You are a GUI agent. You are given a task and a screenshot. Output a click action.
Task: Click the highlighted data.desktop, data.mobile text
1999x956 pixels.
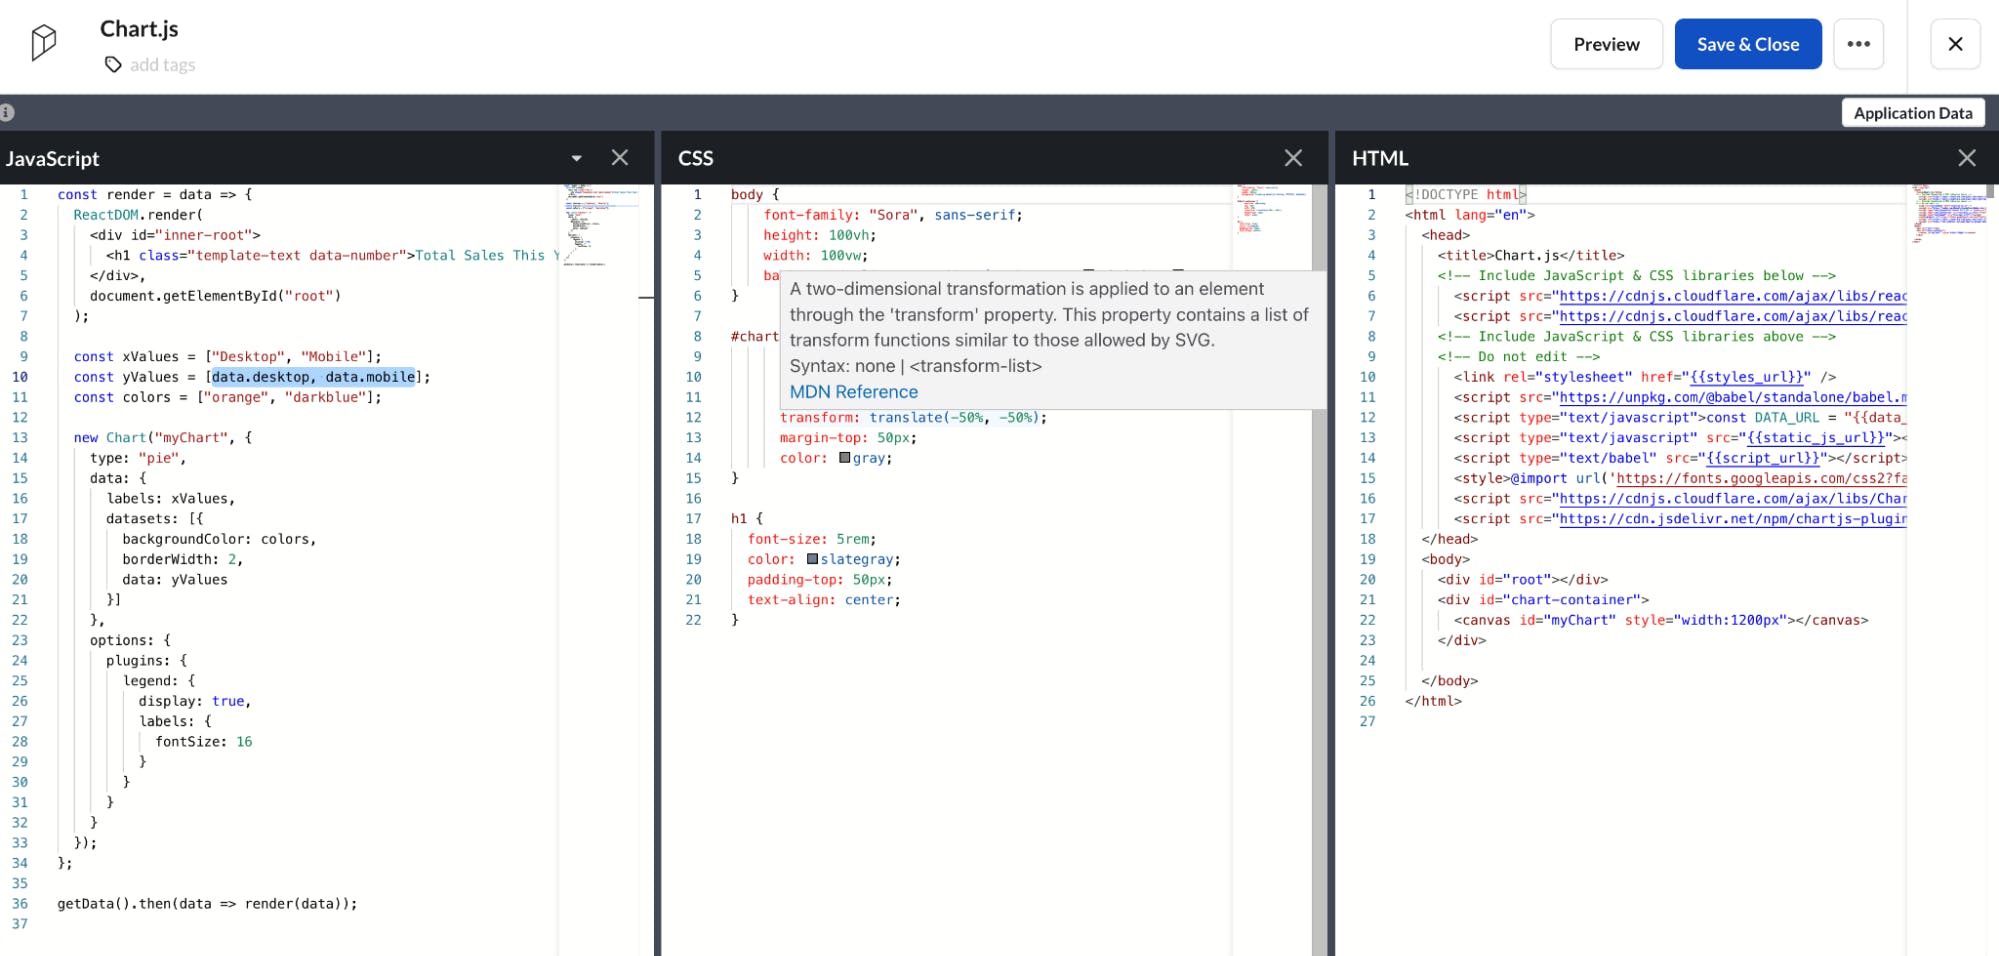click(313, 377)
